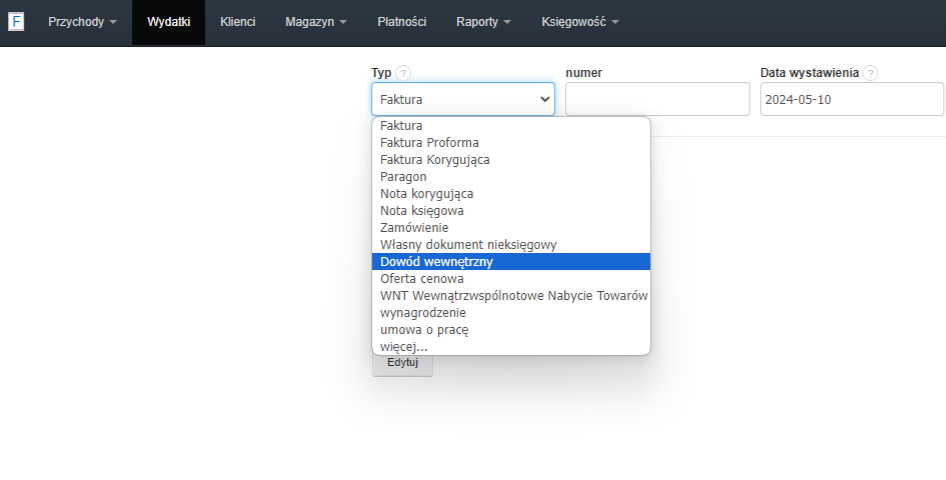Viewport: 946px width, 480px height.
Task: Choose Oferta cenowa option
Action: coord(511,279)
